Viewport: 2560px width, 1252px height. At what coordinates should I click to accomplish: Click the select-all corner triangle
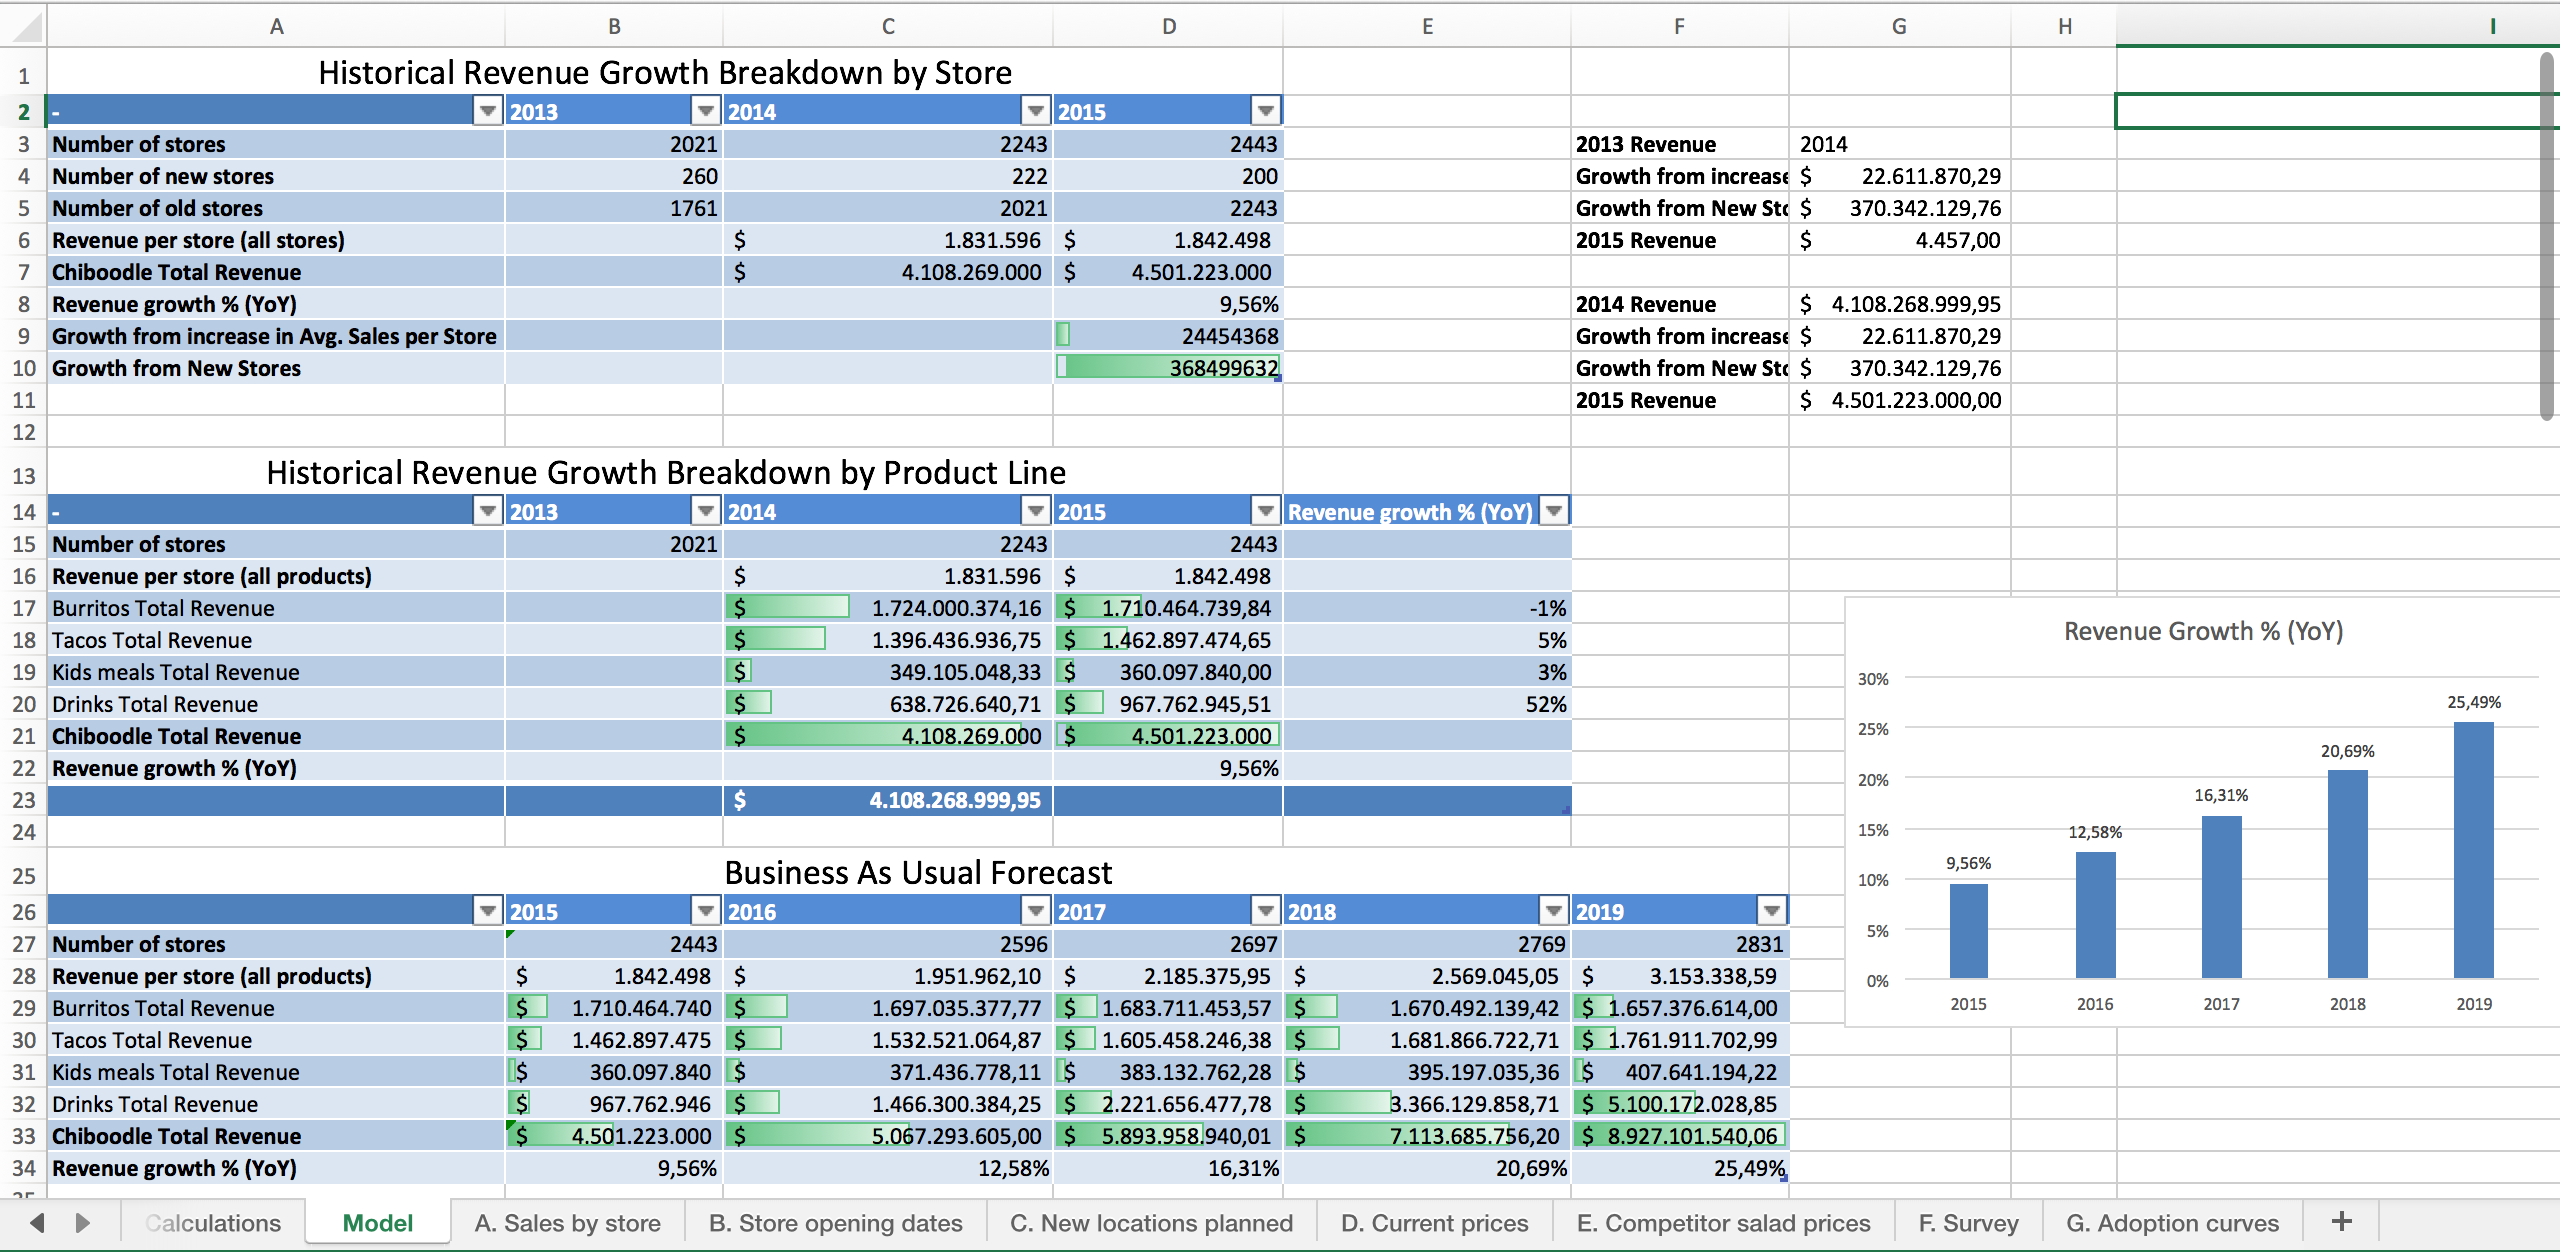[x=28, y=27]
